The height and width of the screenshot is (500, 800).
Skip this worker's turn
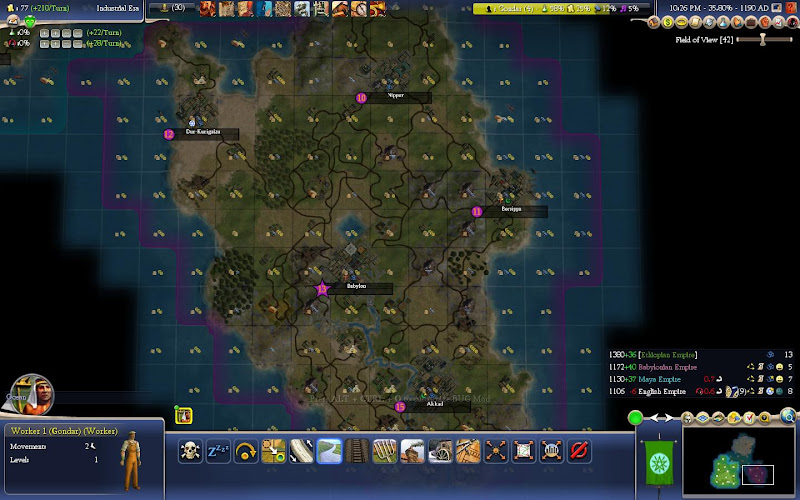[246, 451]
